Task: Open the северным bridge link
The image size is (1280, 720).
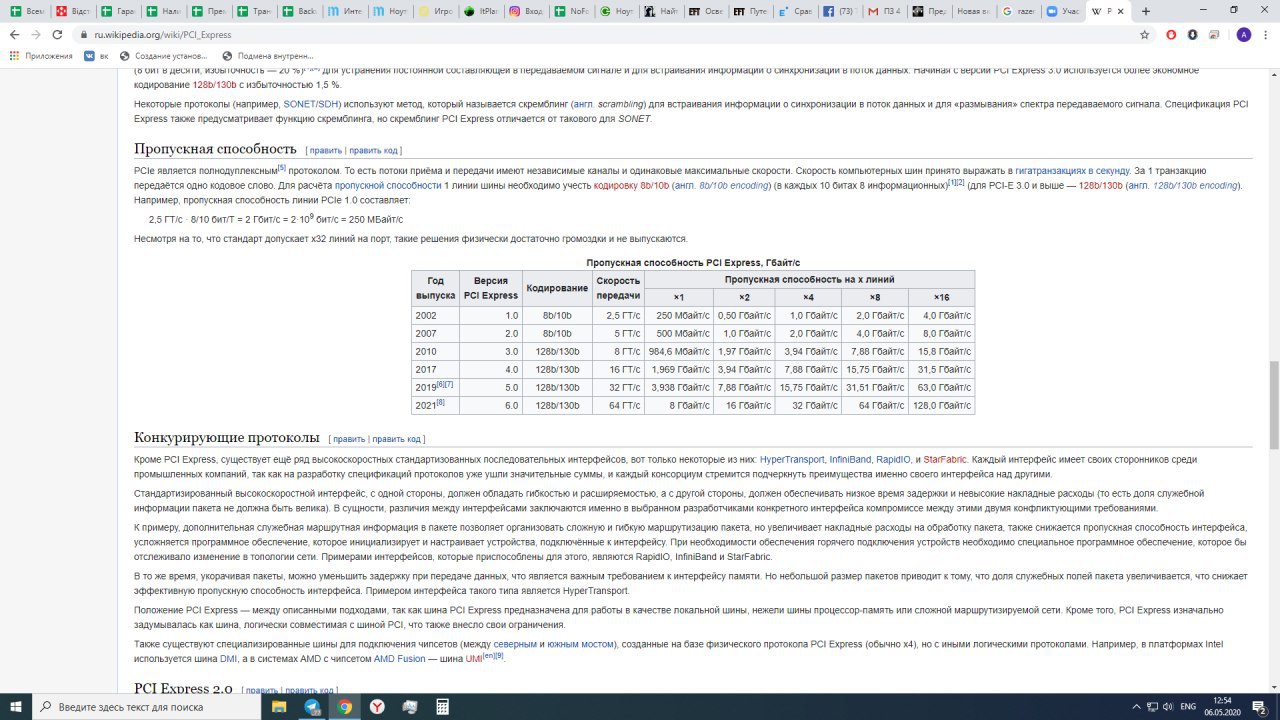Action: [514, 644]
